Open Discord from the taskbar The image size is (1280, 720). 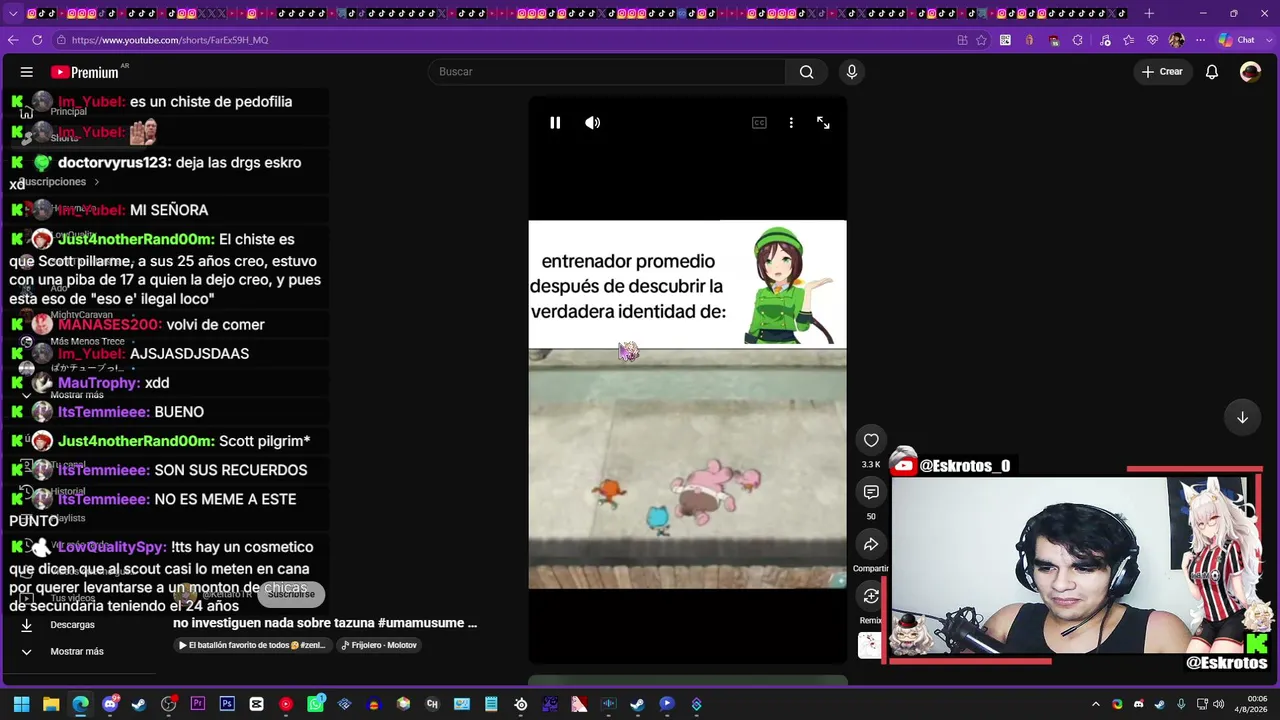pyautogui.click(x=110, y=704)
